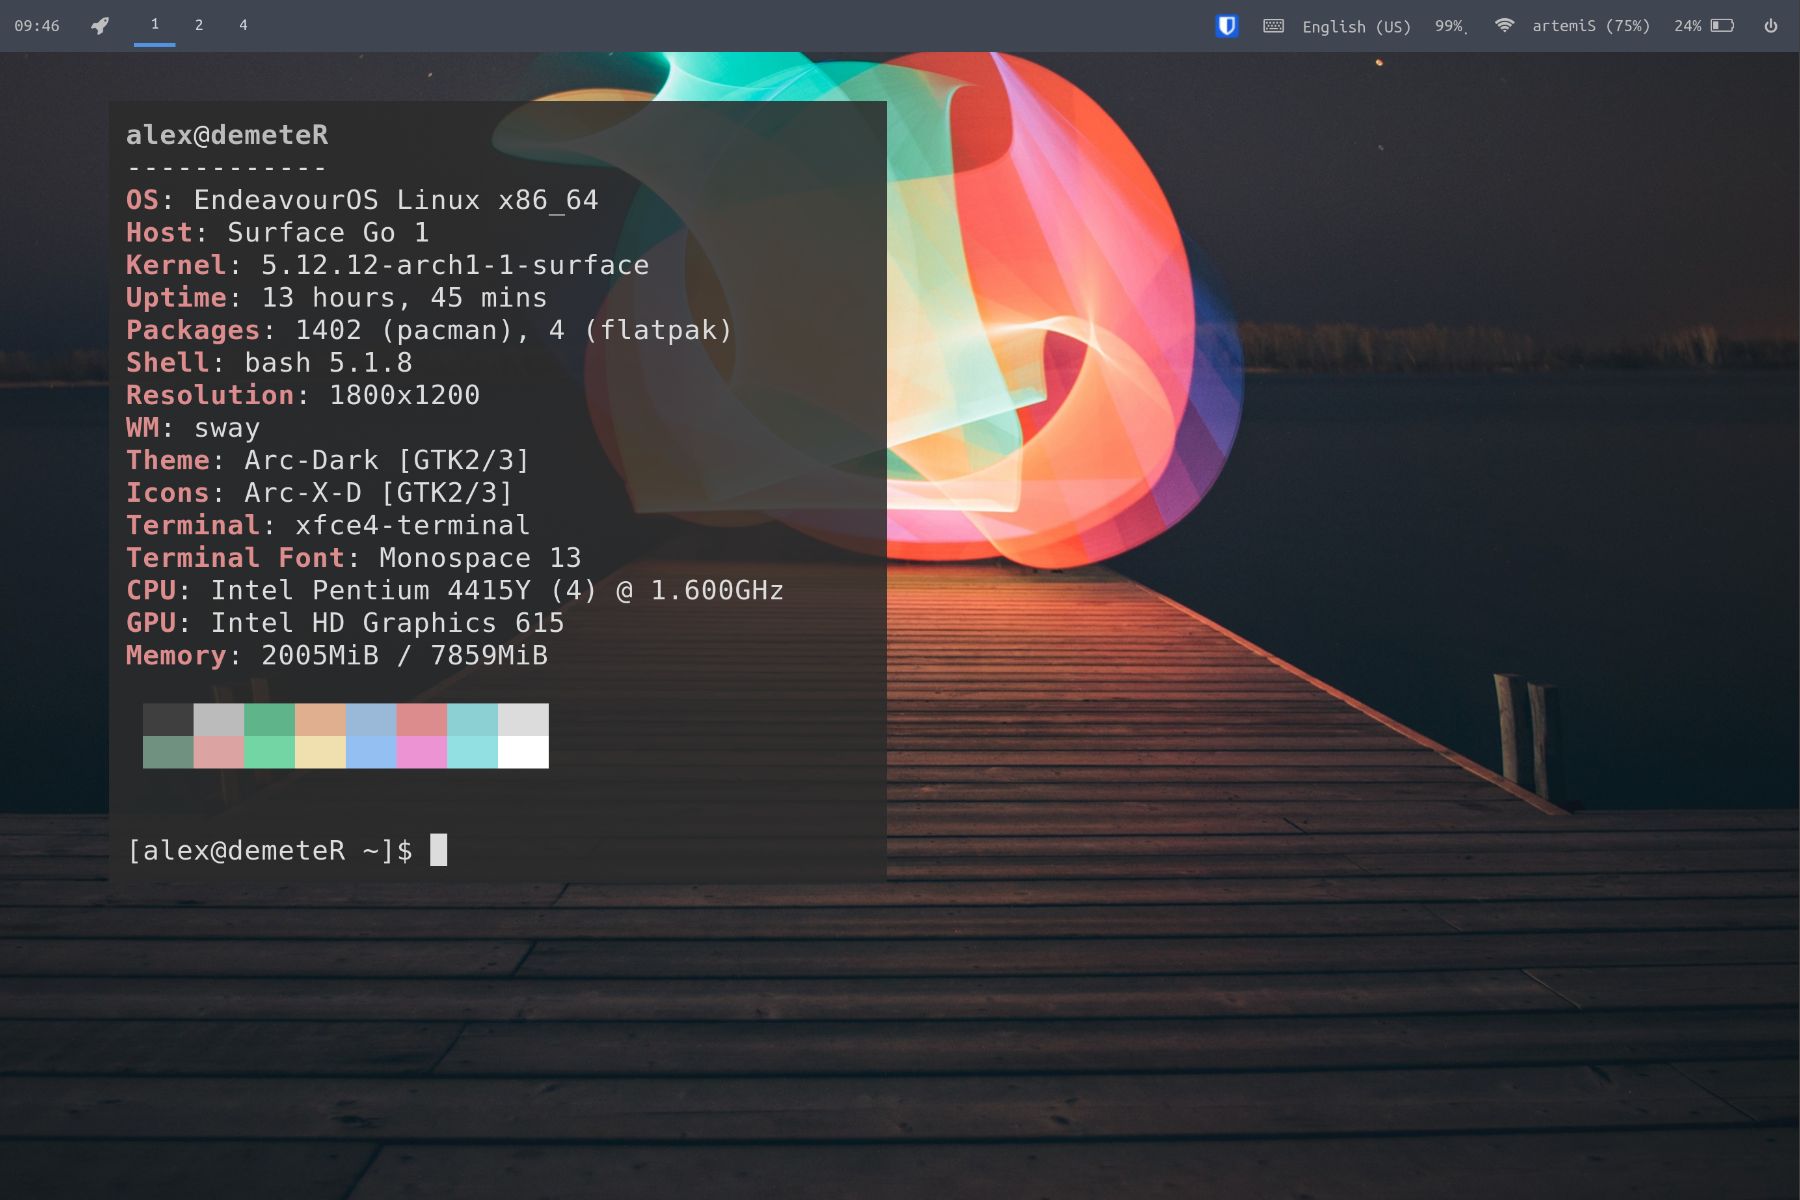
Task: Click the Shell: bash 5.1.8 line
Action: point(269,363)
